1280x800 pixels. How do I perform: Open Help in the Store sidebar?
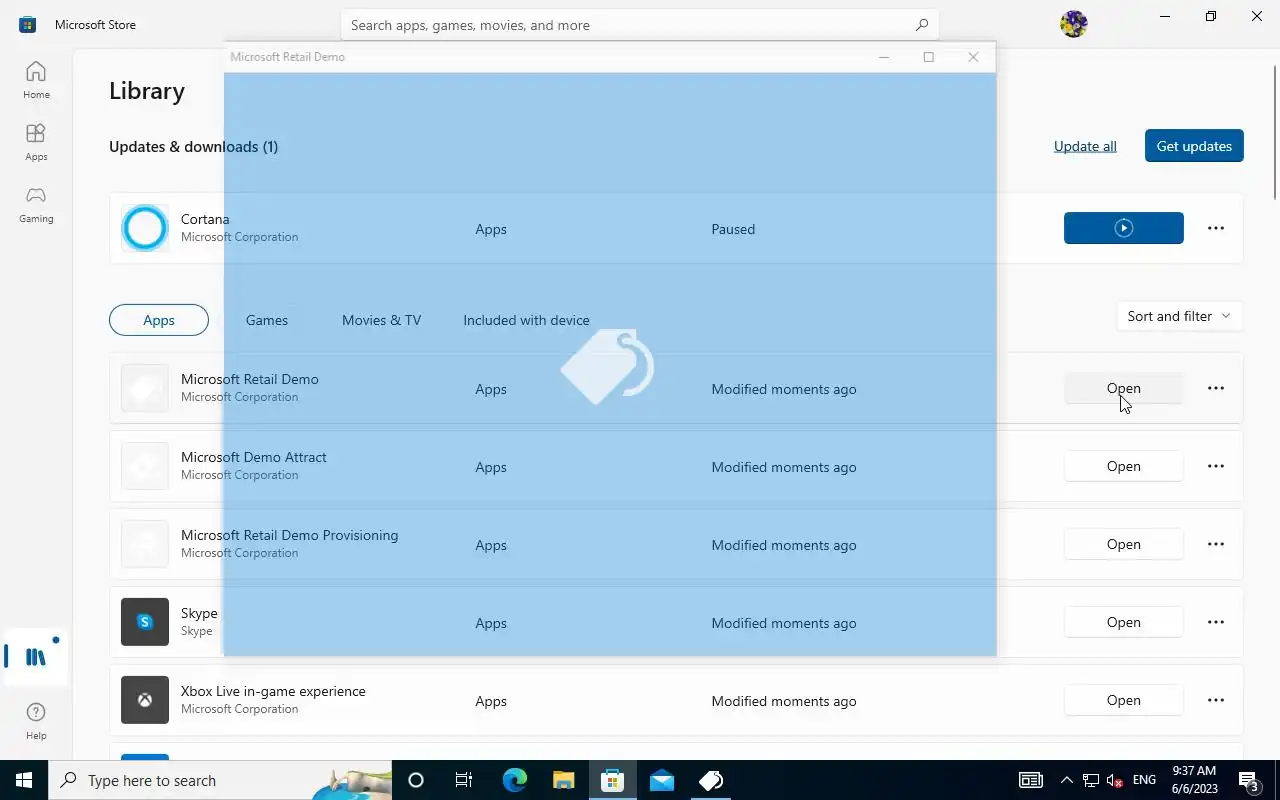tap(36, 720)
